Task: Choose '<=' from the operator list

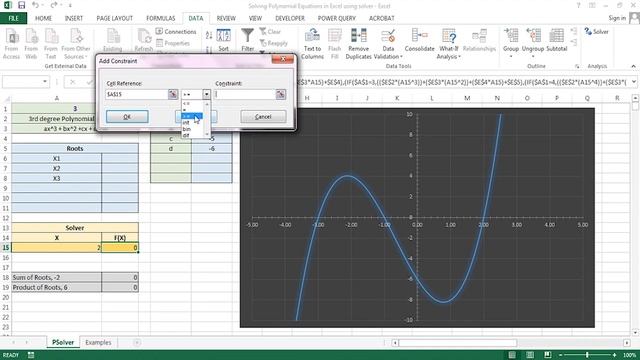Action: 186,104
